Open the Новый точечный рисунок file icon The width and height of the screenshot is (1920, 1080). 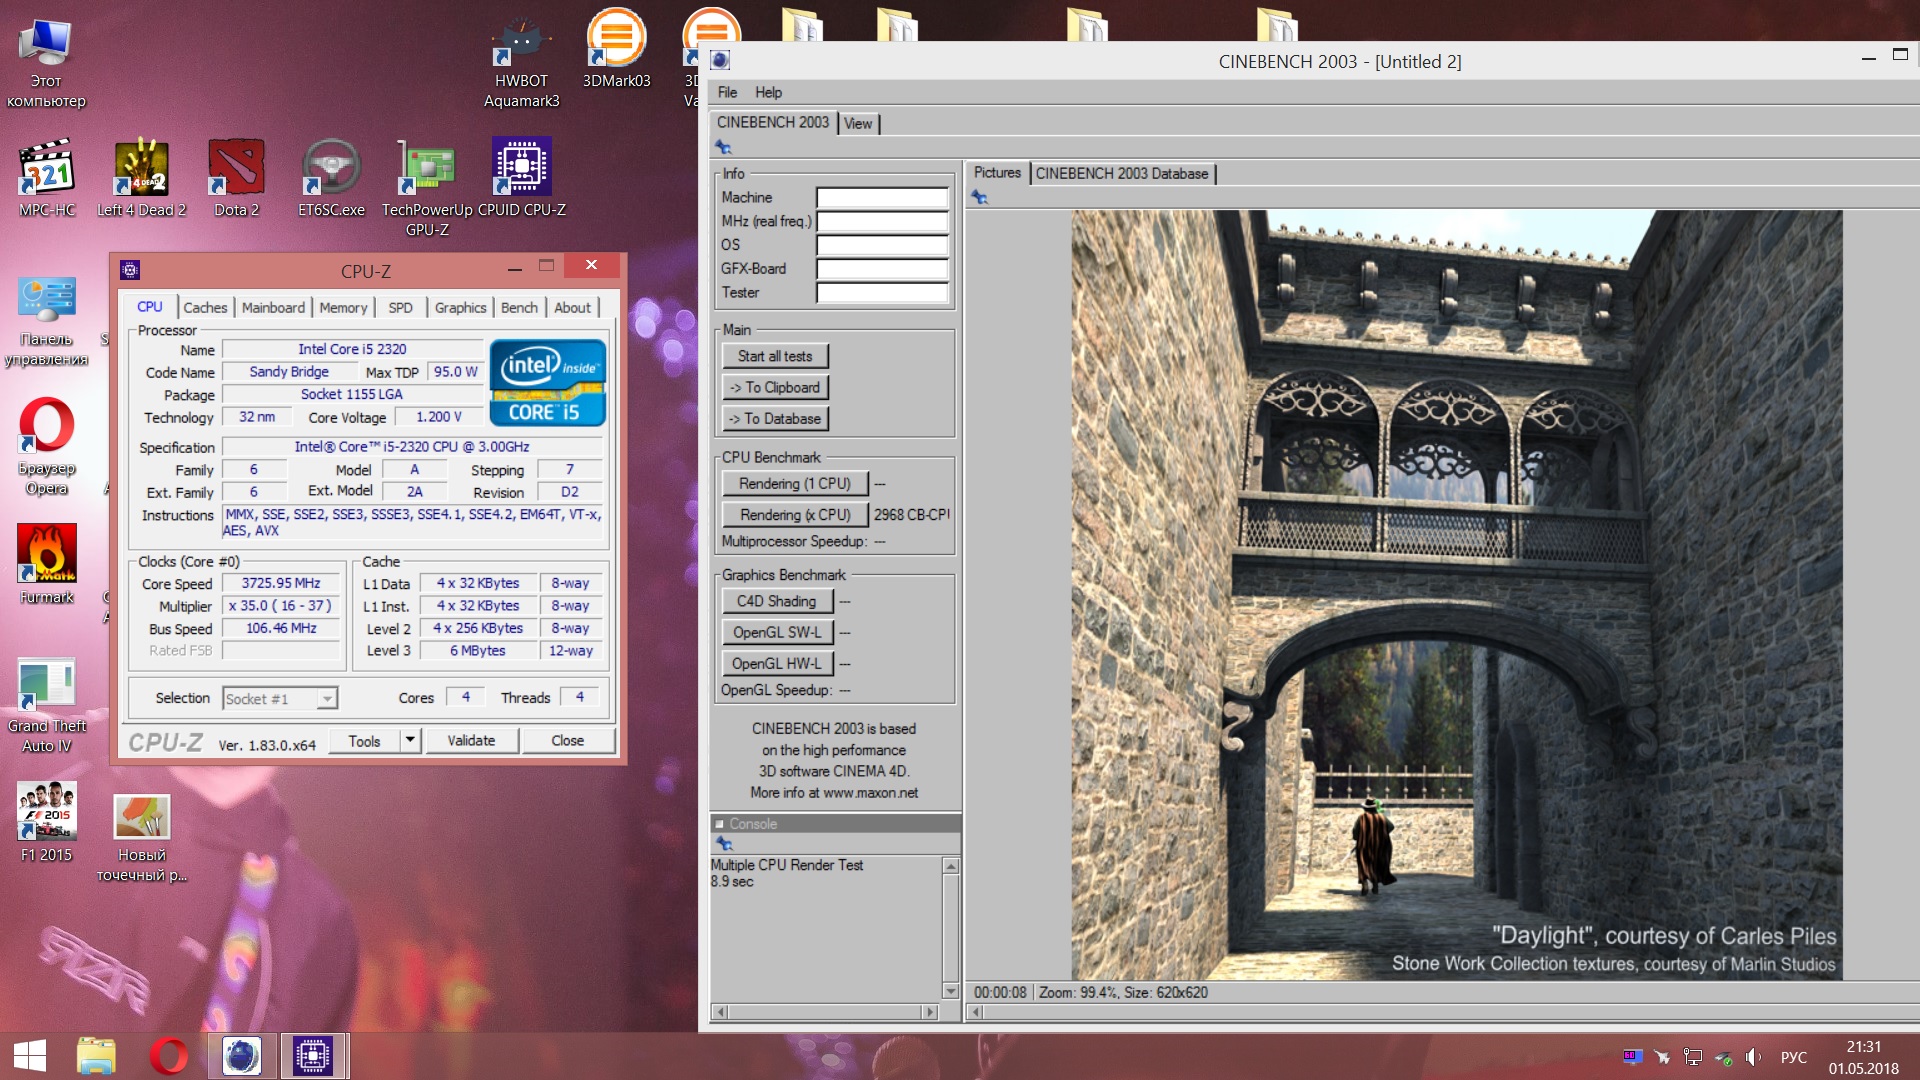tap(141, 838)
